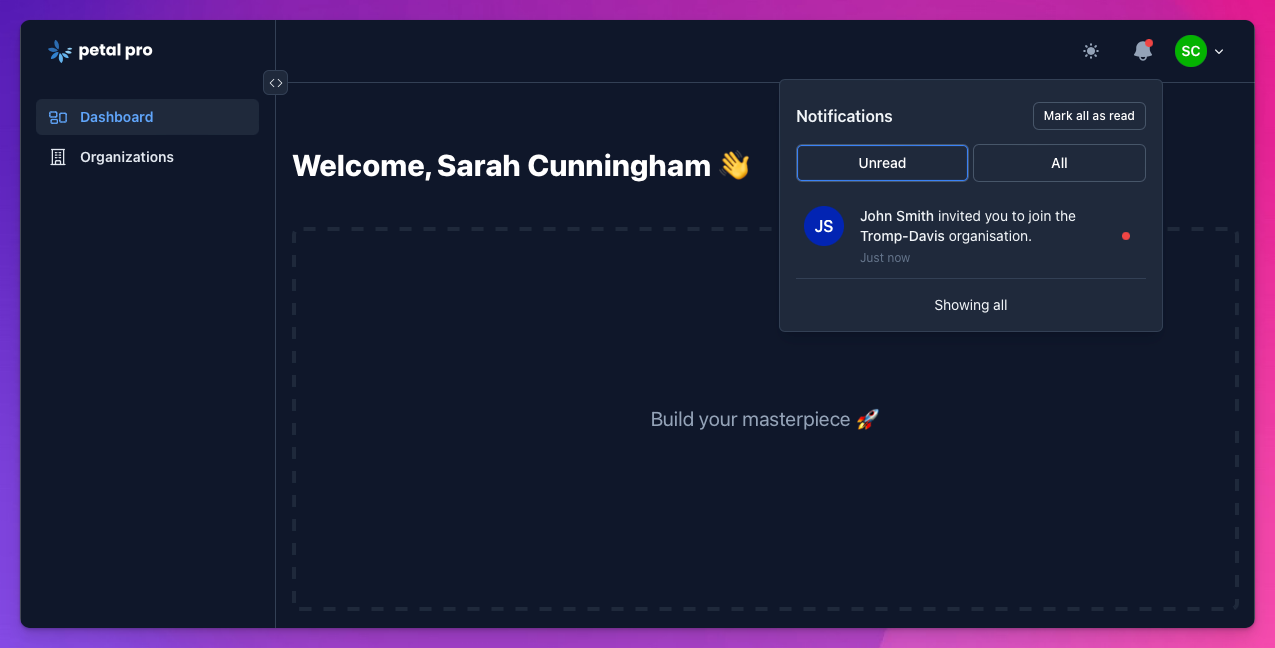Open the notifications bell icon

coord(1142,51)
